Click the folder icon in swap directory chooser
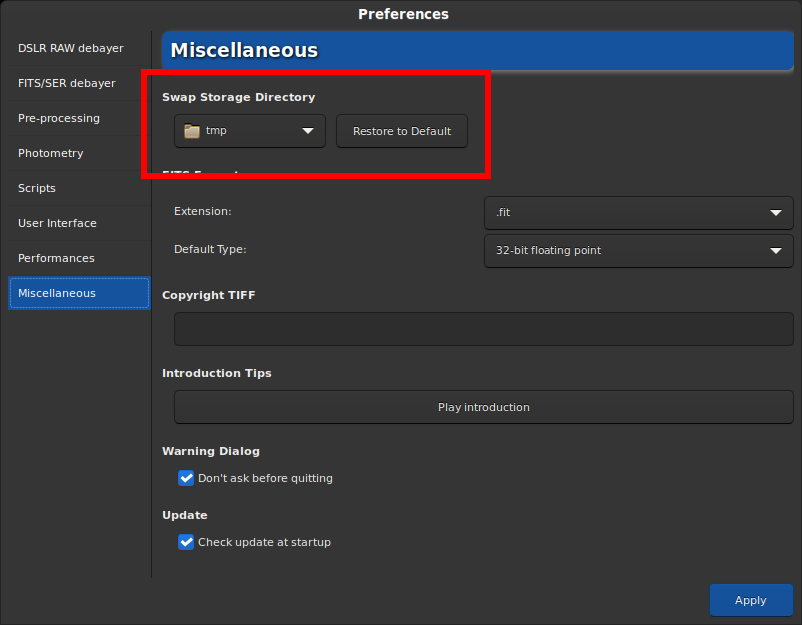This screenshot has height=625, width=802. tap(192, 131)
